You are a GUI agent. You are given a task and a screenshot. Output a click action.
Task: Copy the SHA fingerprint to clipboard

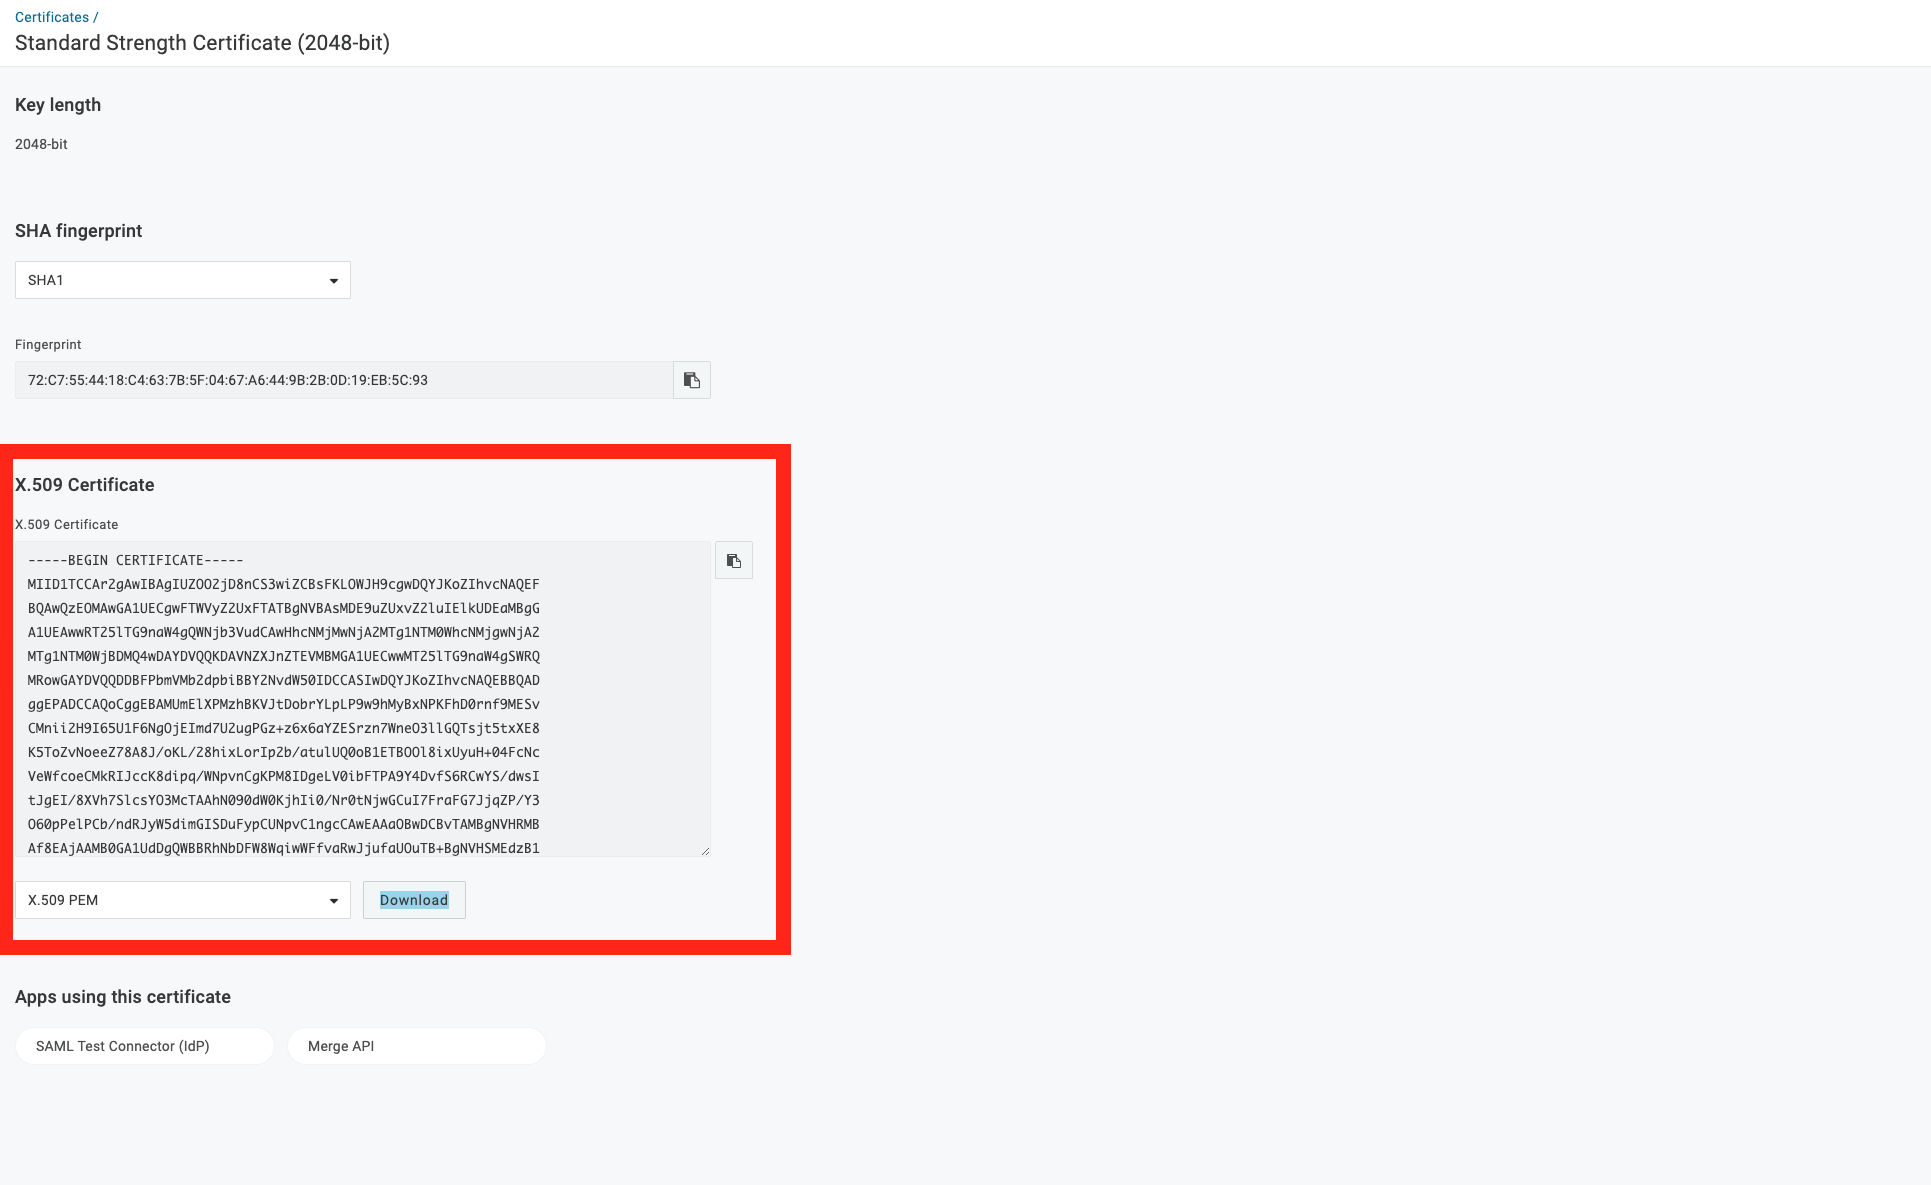(691, 380)
